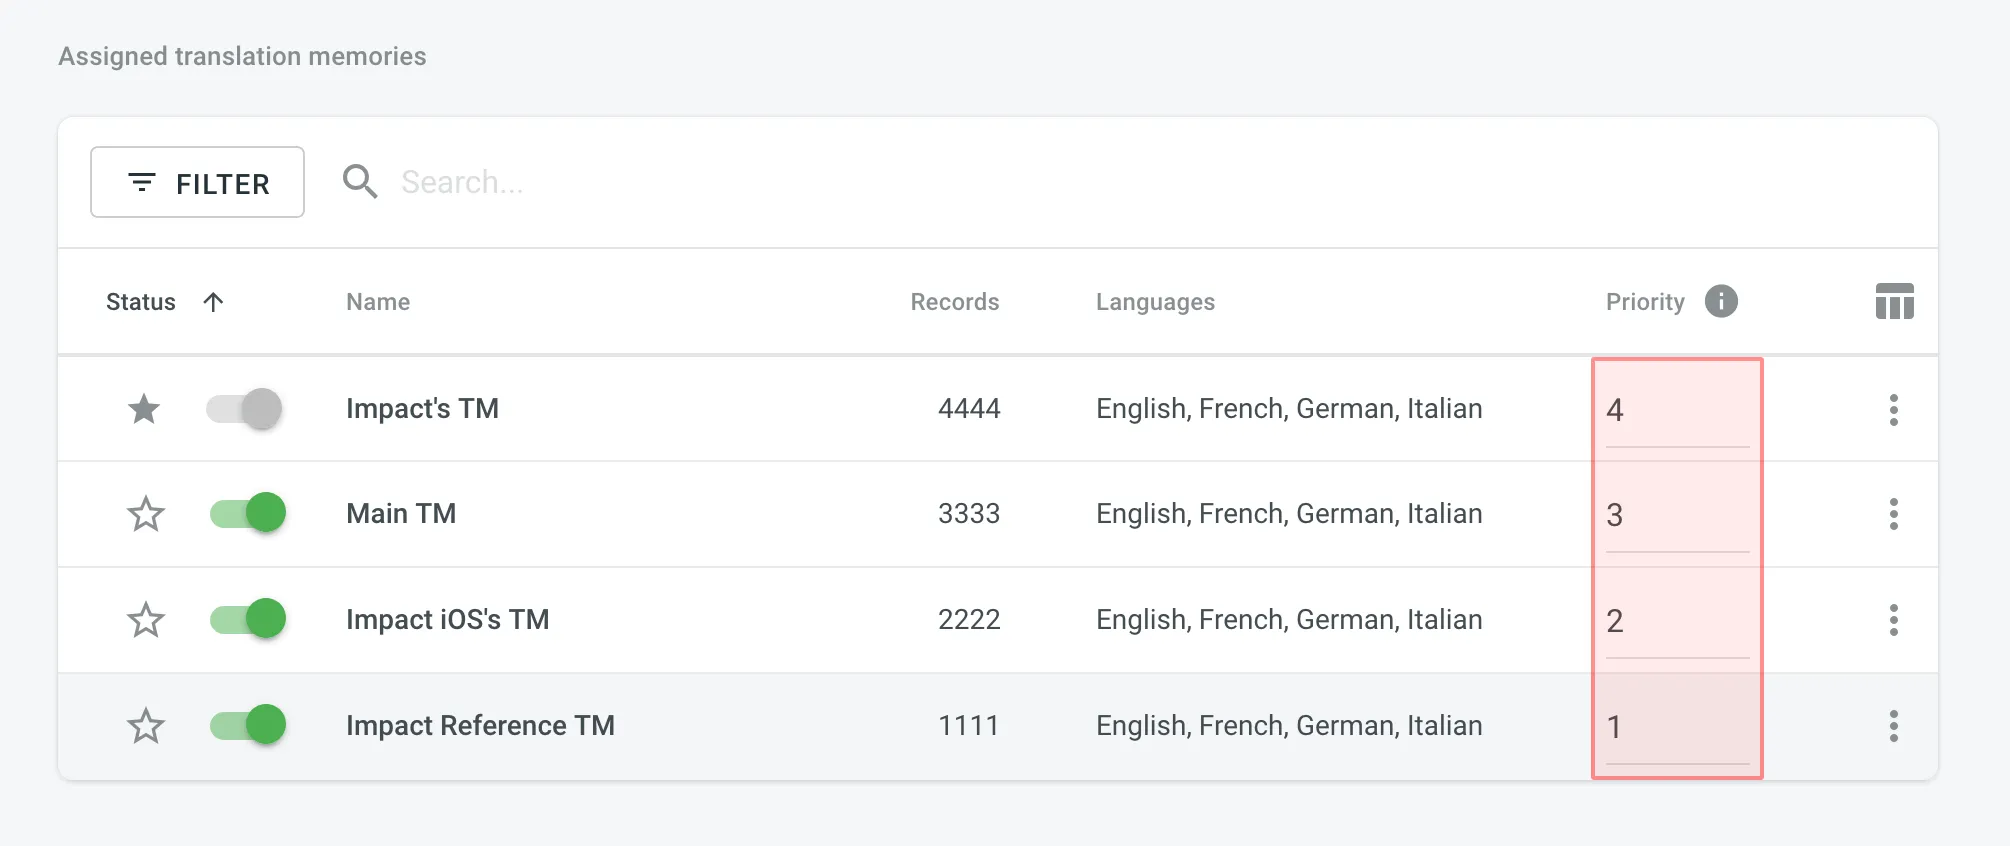This screenshot has width=2010, height=846.
Task: Click the FILTER button
Action: [198, 183]
